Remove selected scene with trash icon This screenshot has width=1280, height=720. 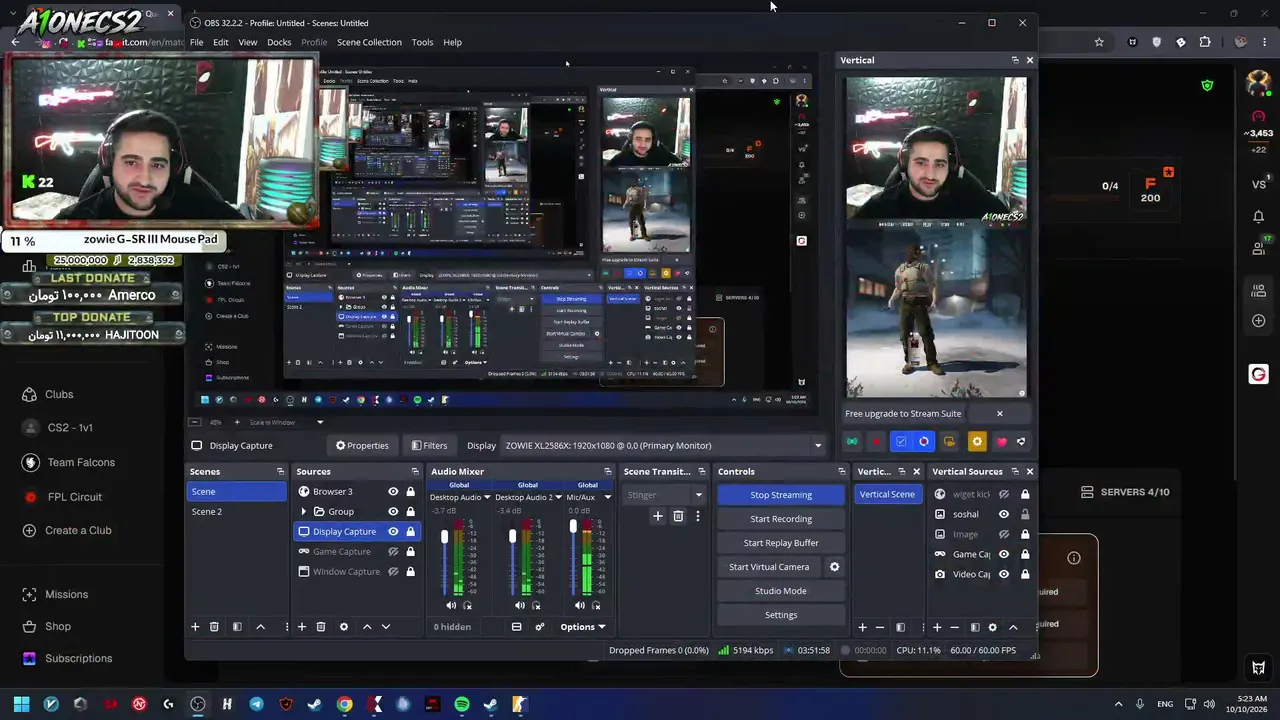click(x=214, y=627)
